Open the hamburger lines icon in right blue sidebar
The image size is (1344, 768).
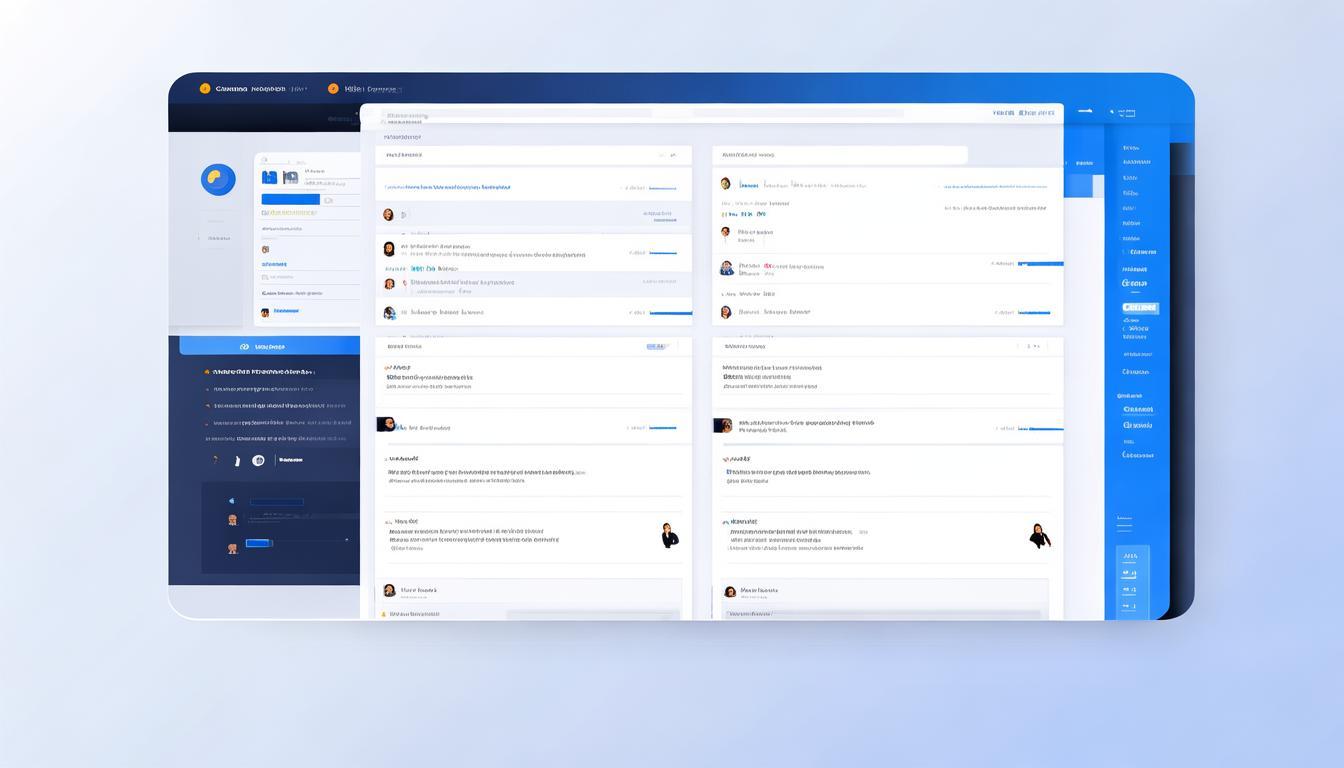[x=1124, y=523]
